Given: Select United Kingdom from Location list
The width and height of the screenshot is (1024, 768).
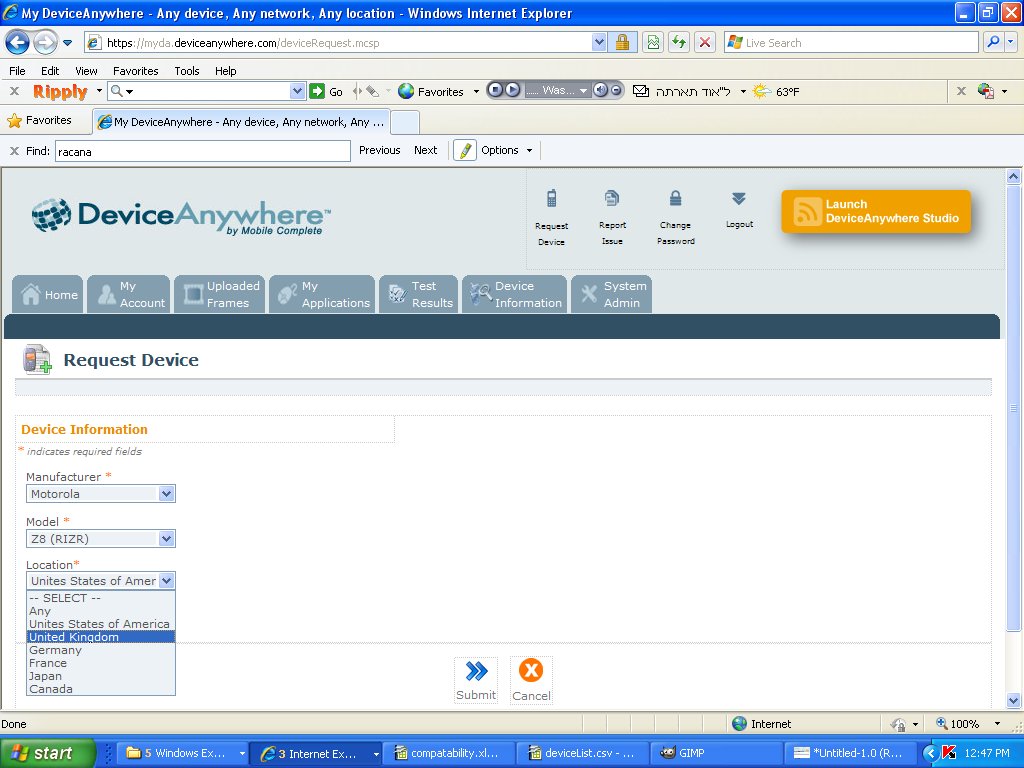Looking at the screenshot, I should point(101,637).
